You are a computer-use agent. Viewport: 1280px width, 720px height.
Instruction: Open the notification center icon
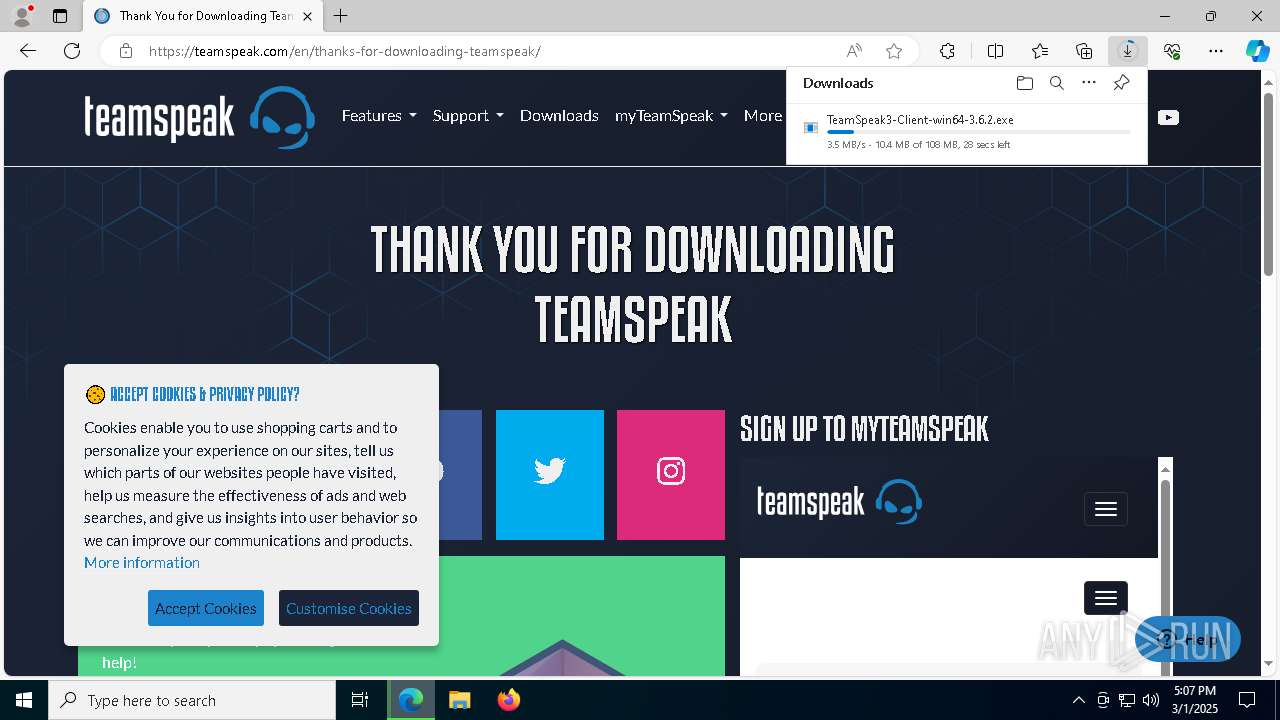[x=1247, y=700]
